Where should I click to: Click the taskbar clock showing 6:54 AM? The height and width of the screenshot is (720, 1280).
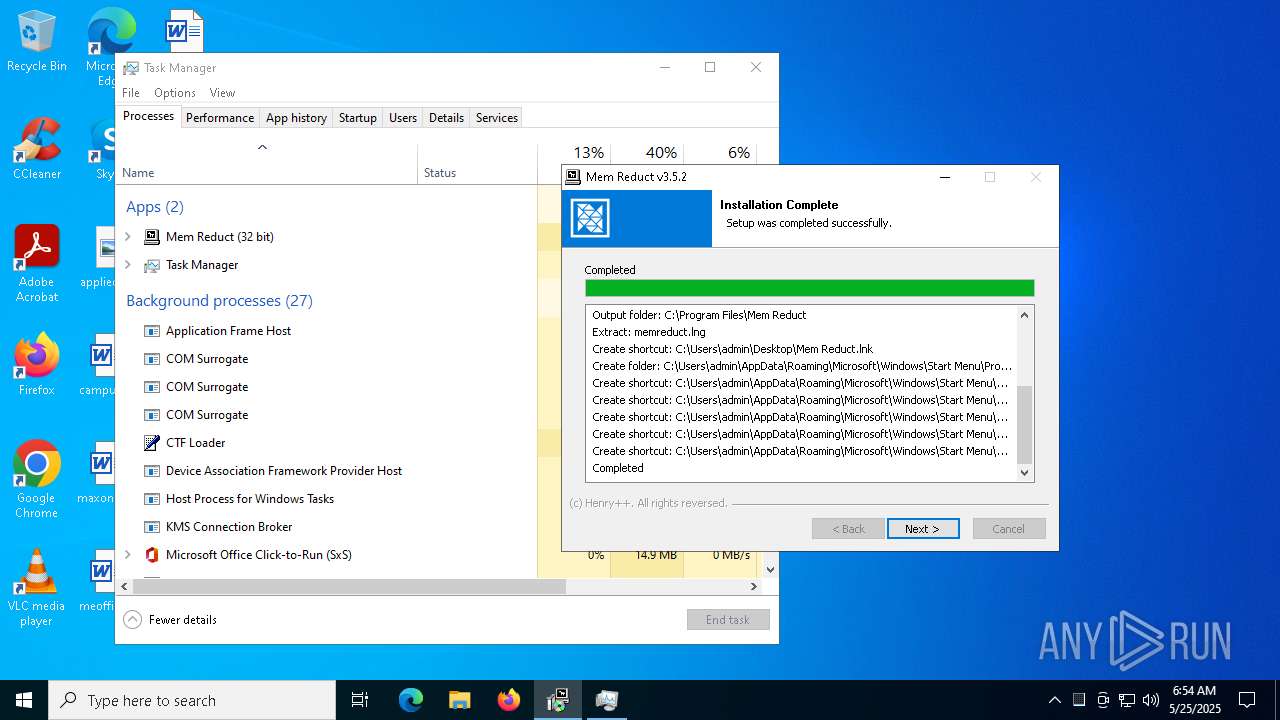[x=1194, y=700]
